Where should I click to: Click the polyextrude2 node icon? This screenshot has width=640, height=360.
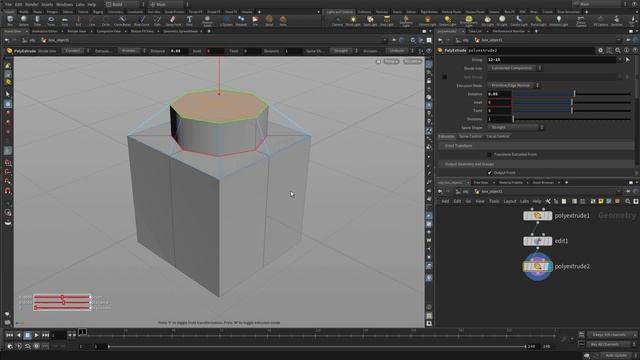click(x=538, y=267)
